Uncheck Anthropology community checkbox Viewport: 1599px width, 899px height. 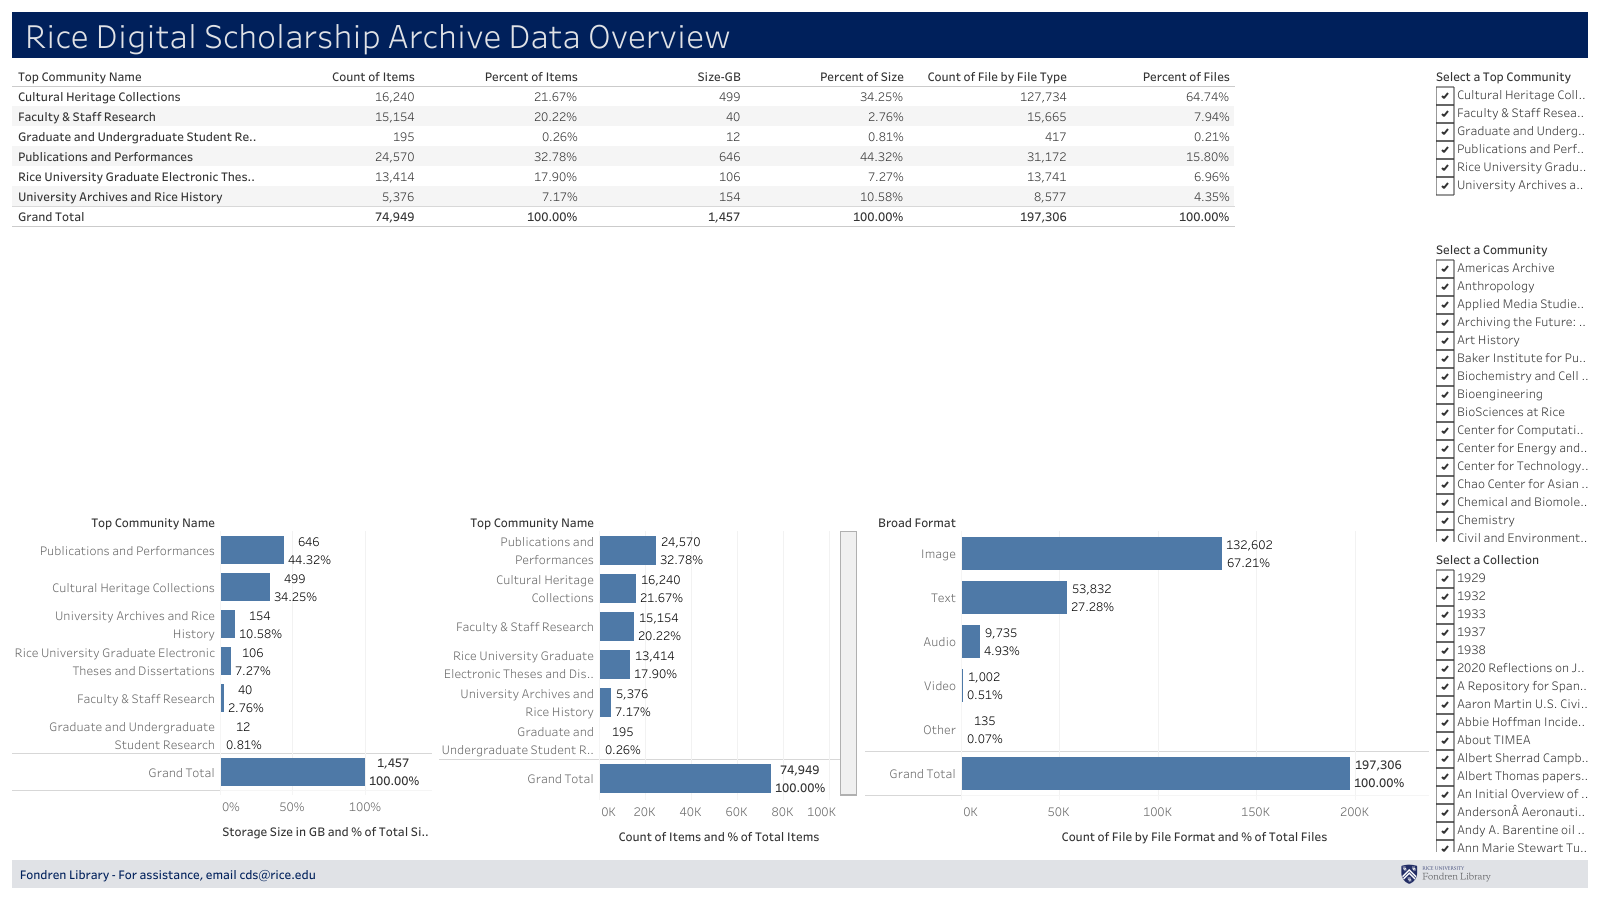click(1444, 287)
